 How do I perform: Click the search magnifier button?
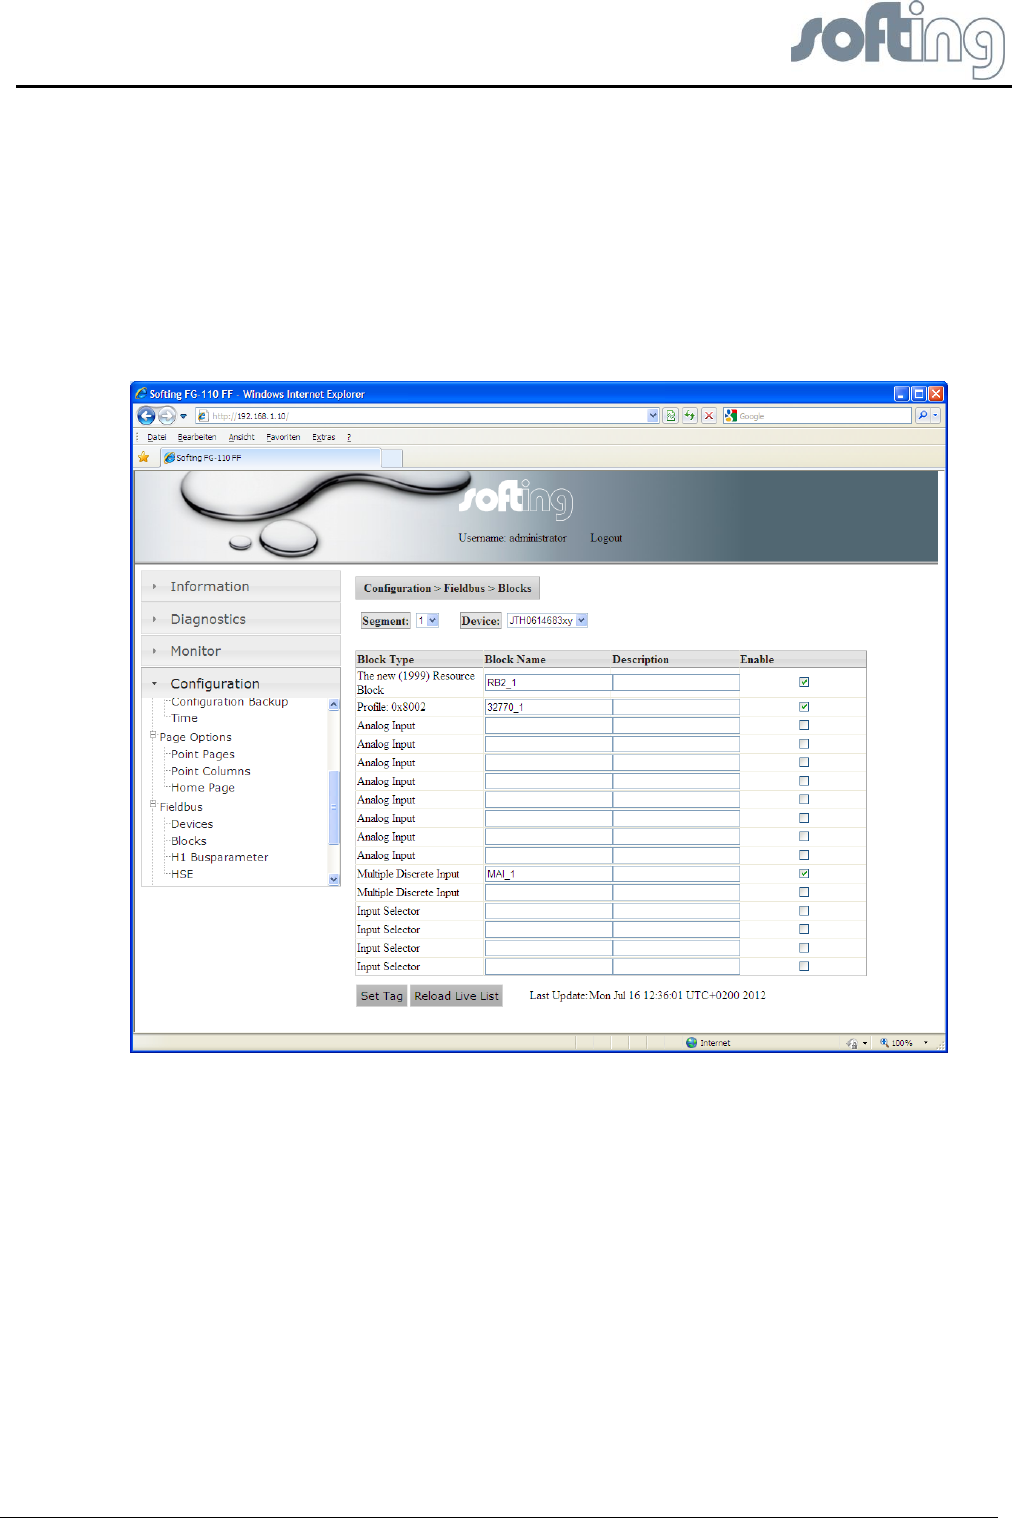tap(922, 416)
